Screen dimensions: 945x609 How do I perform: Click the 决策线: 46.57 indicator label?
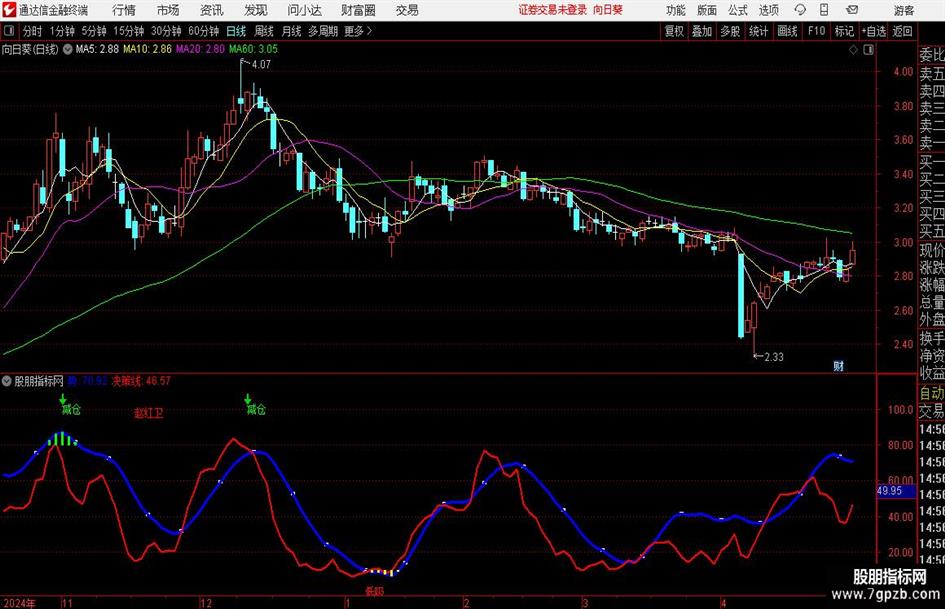click(x=141, y=381)
